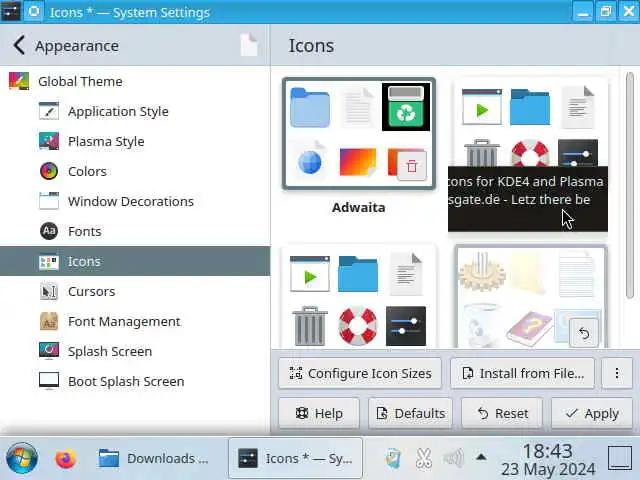
Task: Click the show desktop icon
Action: click(620, 458)
